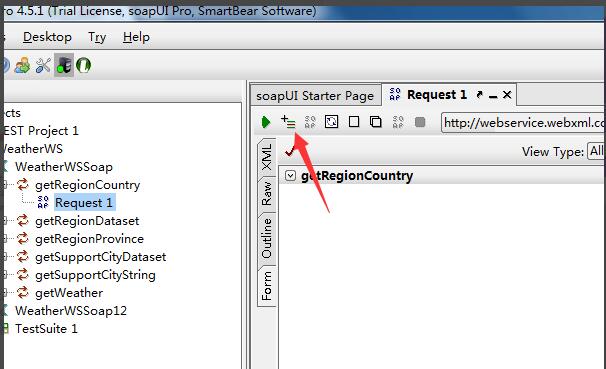Click the second gray SOAP toolbar icon
This screenshot has height=369, width=606.
point(398,122)
